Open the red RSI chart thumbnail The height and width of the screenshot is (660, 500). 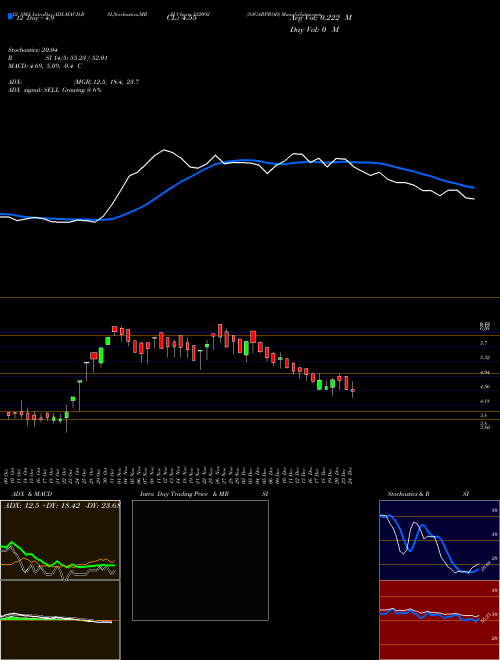(439, 620)
